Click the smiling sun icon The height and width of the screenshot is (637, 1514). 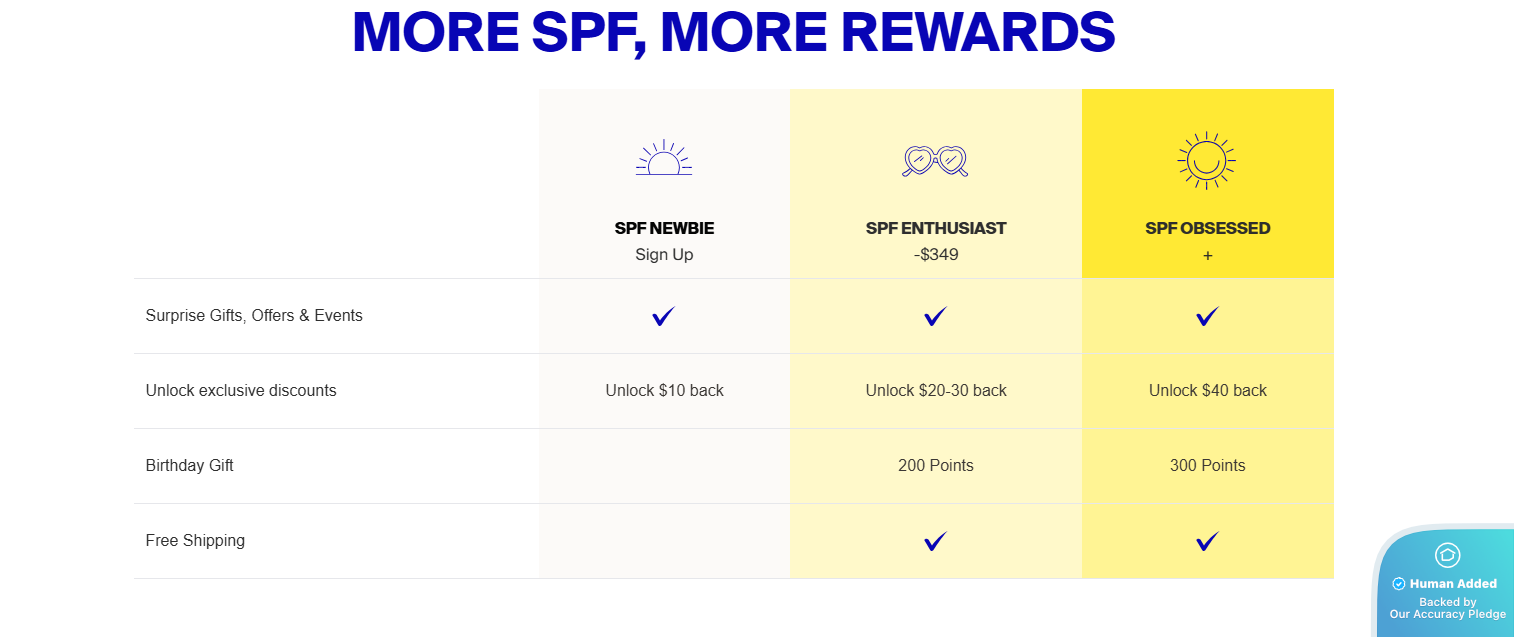(1207, 160)
